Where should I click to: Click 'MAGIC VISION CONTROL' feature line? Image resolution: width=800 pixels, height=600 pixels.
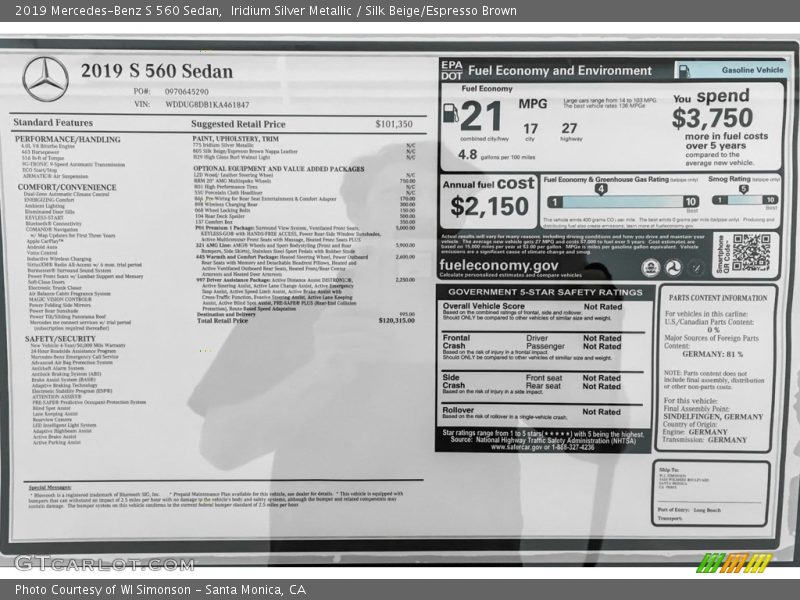60,299
